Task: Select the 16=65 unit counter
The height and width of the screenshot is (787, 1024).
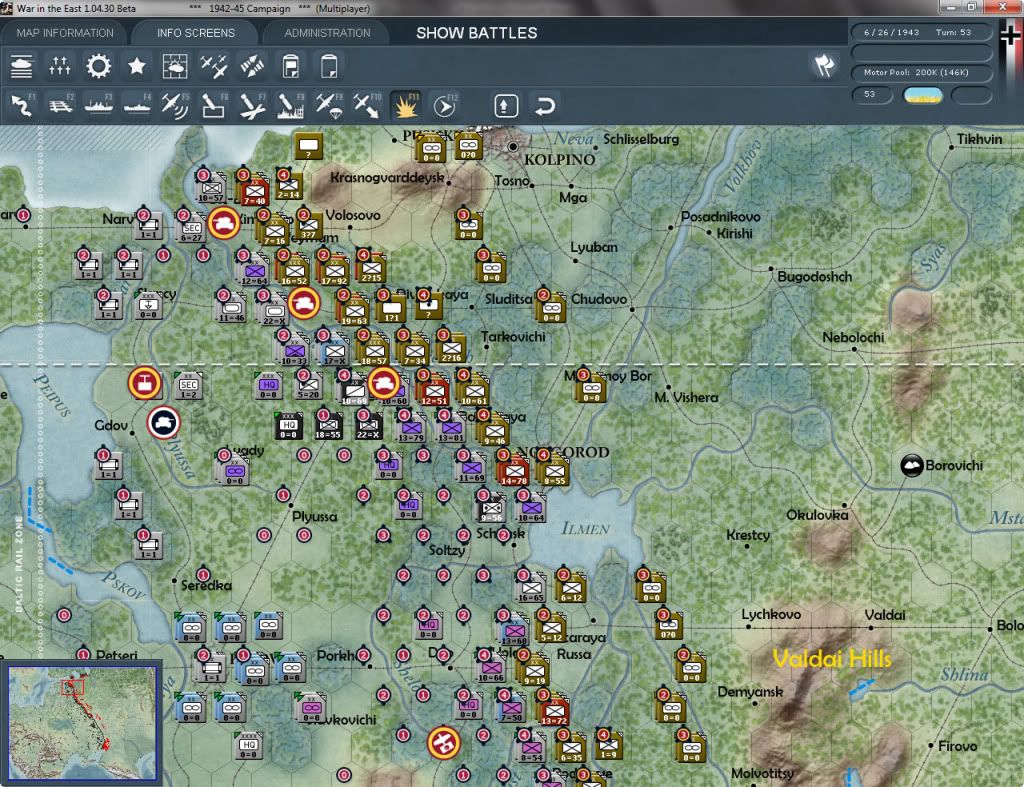Action: point(531,588)
